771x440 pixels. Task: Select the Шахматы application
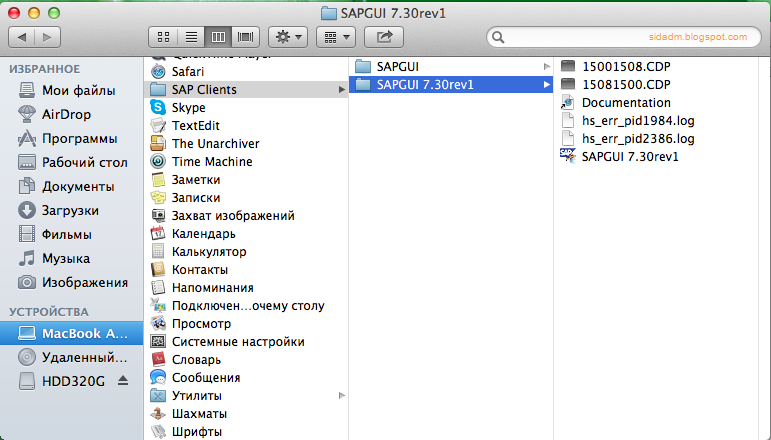point(246,414)
